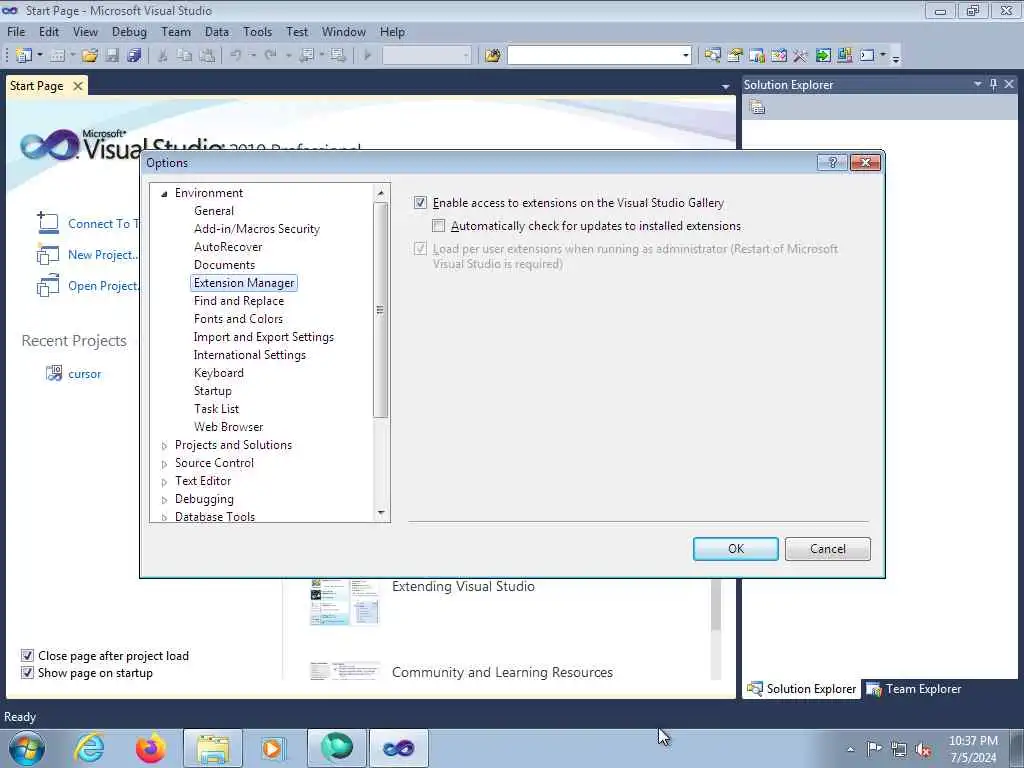Click the Save All toolbar icon
The width and height of the screenshot is (1024, 768).
pyautogui.click(x=135, y=56)
